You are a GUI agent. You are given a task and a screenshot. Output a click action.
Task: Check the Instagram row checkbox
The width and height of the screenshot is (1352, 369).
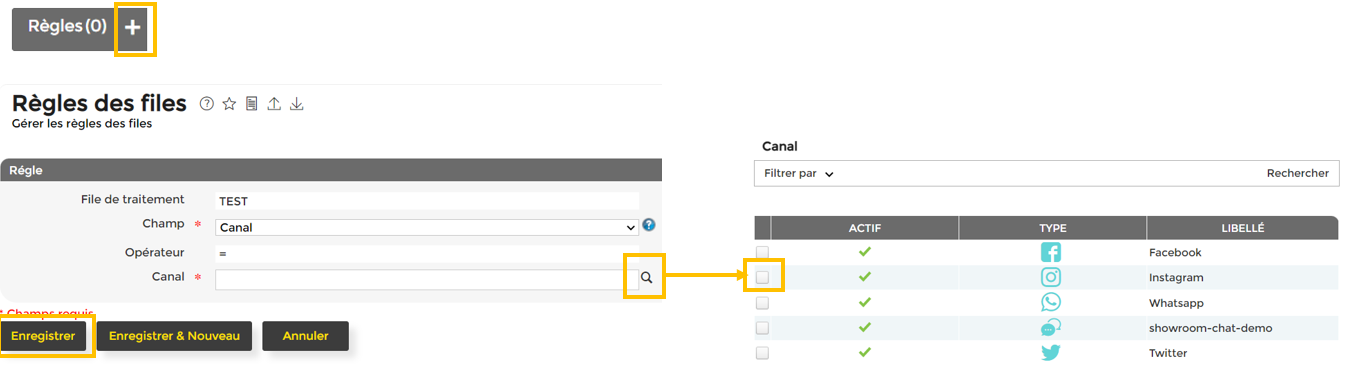point(763,277)
